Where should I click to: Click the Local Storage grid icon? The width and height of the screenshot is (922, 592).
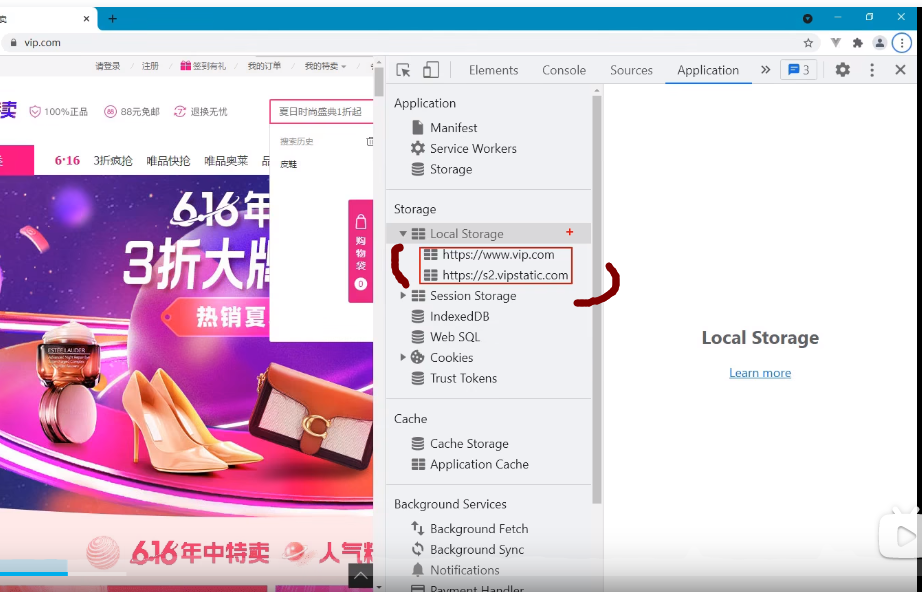[418, 233]
